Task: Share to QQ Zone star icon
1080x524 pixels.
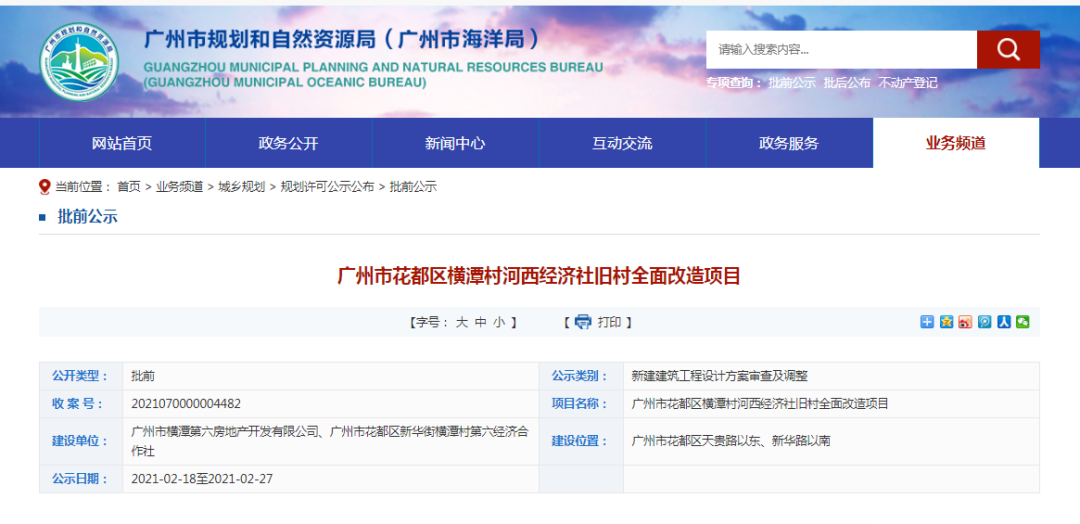Action: coord(946,322)
